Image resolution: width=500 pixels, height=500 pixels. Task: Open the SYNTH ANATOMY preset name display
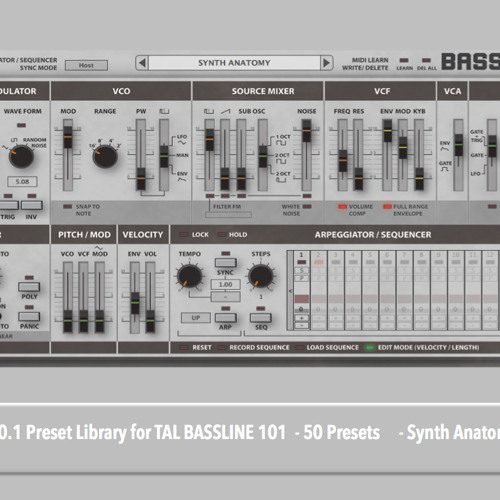click(x=234, y=63)
